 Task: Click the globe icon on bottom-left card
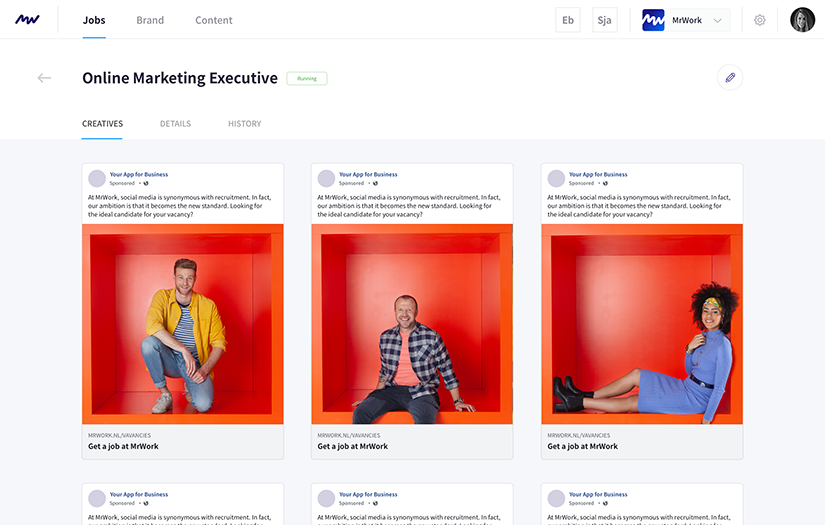pos(146,503)
